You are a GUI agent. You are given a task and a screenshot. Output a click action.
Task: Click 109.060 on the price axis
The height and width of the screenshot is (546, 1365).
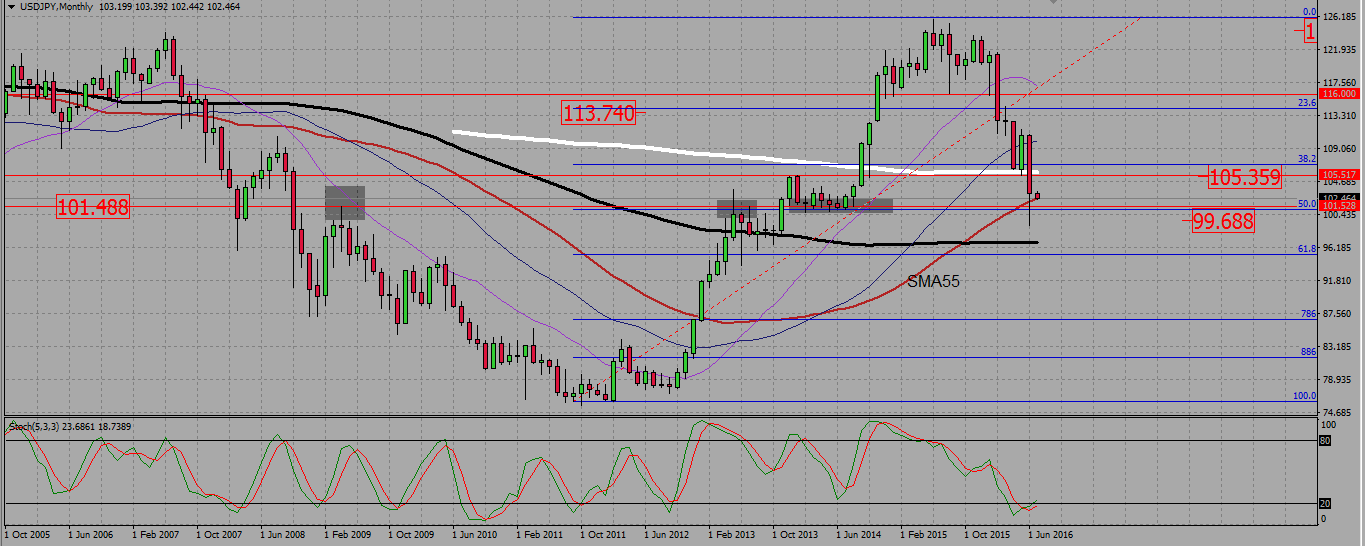(x=1338, y=149)
